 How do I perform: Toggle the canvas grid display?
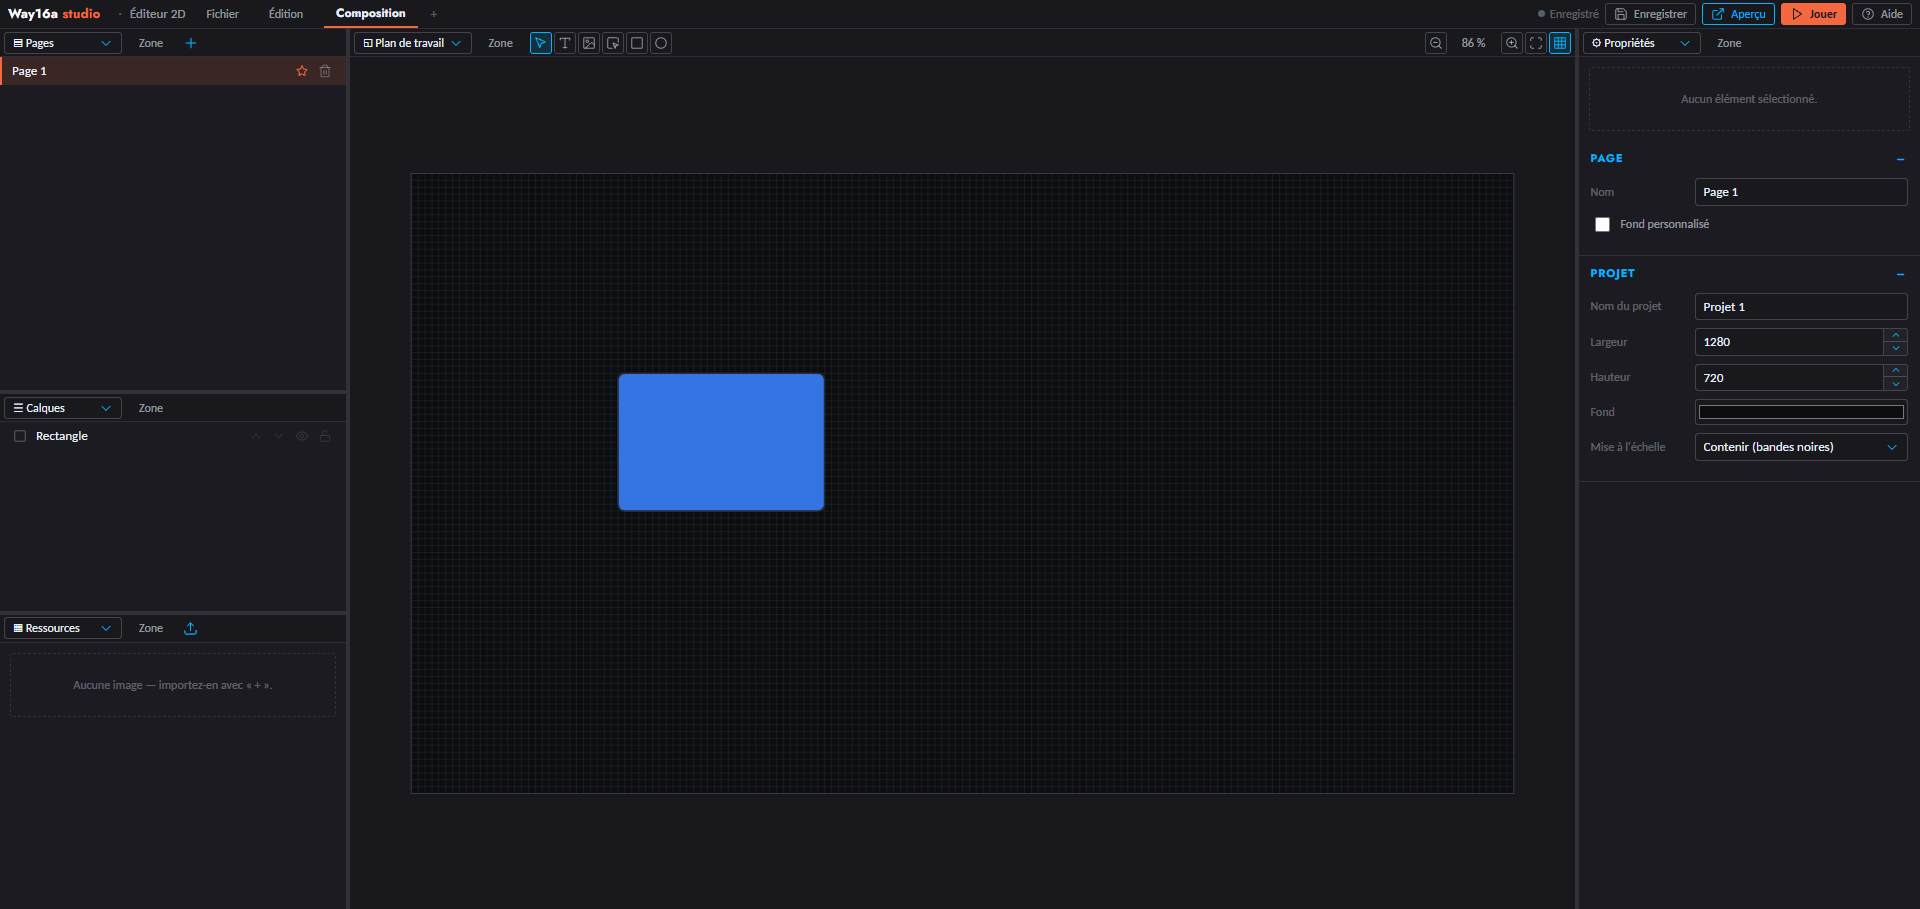(x=1560, y=43)
